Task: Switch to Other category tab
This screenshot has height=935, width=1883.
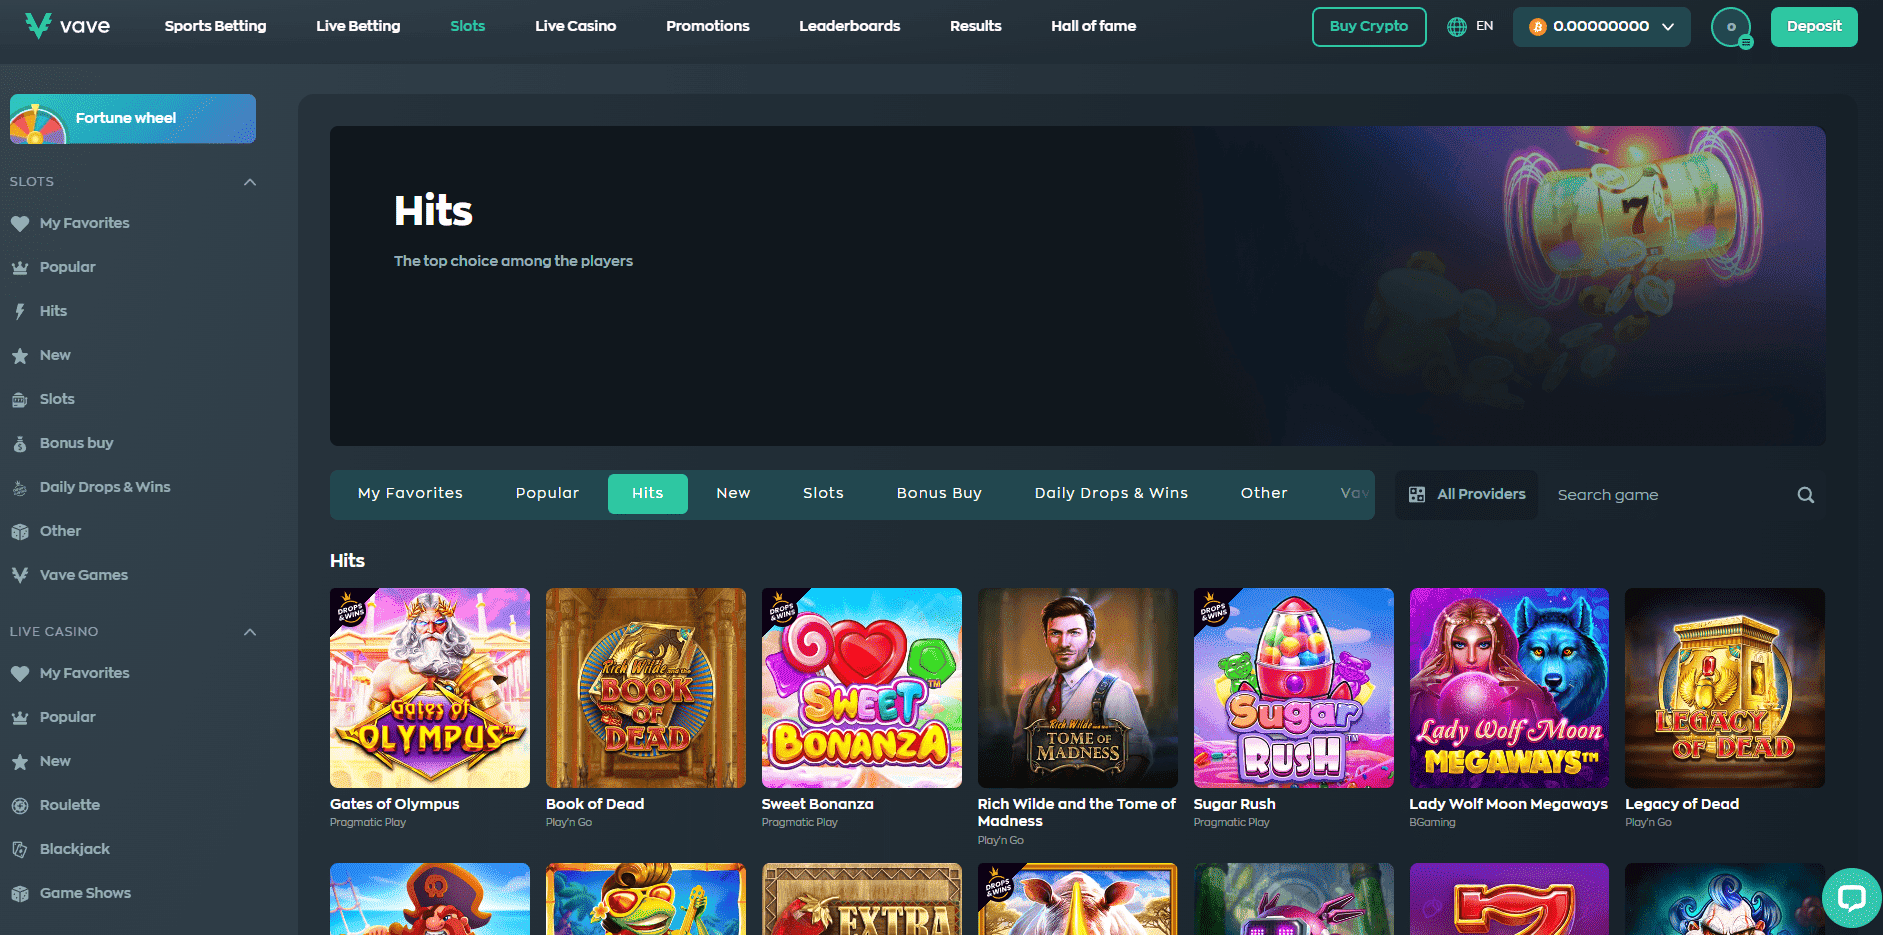Action: coord(1264,494)
